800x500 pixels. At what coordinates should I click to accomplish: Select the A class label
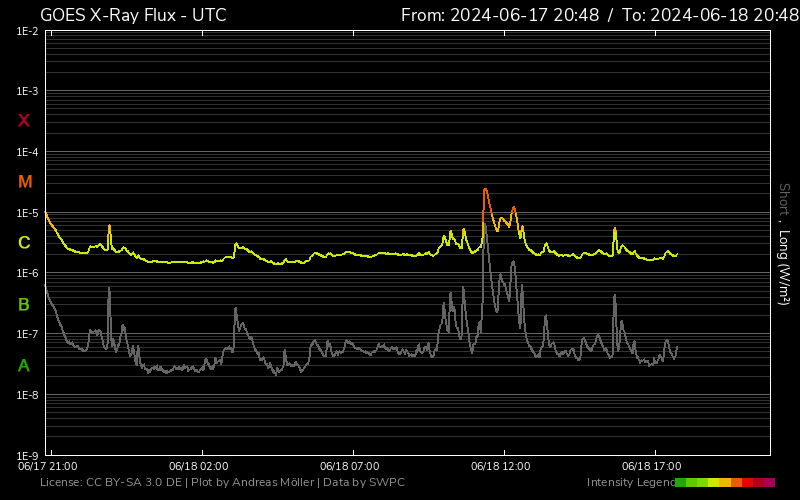point(24,366)
